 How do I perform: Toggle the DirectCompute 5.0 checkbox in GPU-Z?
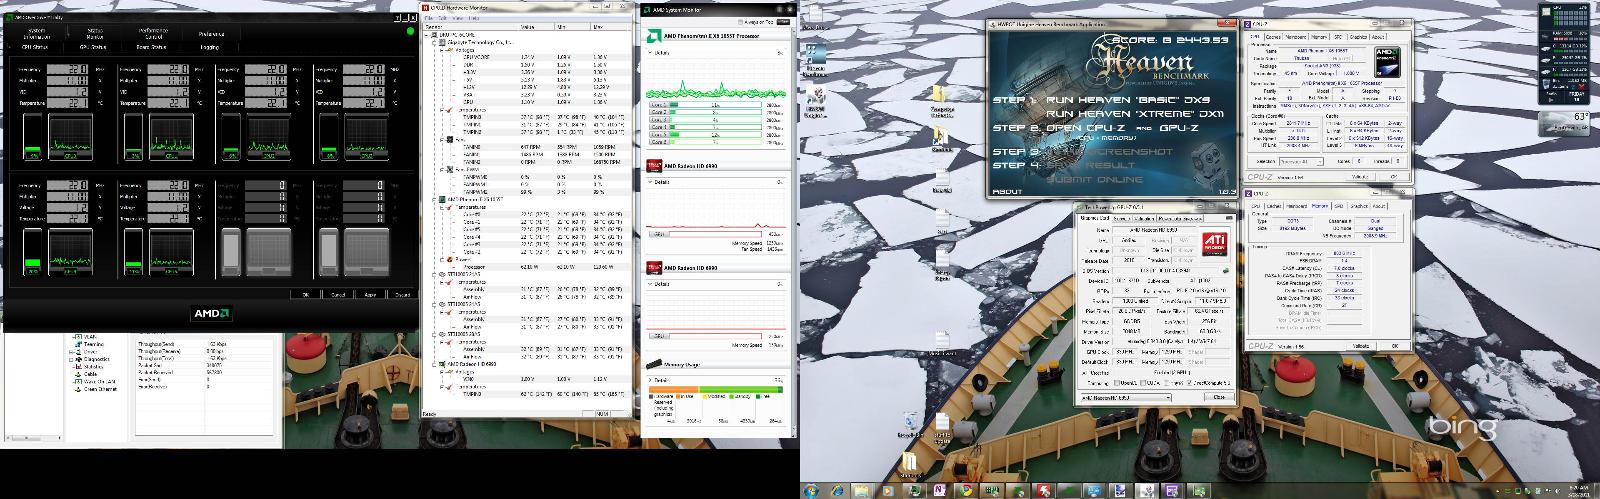tap(1191, 383)
